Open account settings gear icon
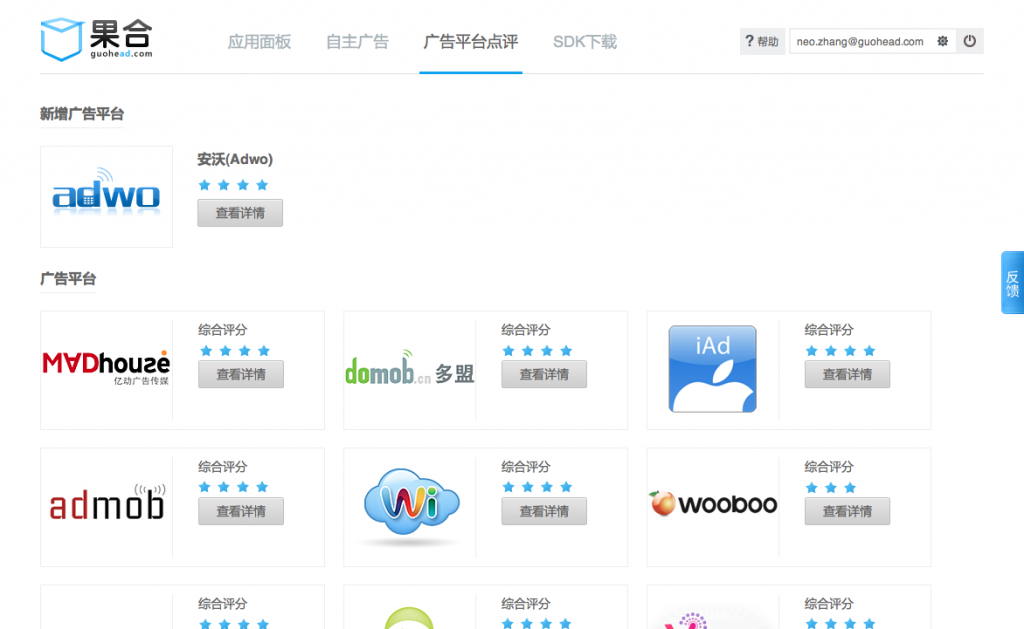 point(942,41)
